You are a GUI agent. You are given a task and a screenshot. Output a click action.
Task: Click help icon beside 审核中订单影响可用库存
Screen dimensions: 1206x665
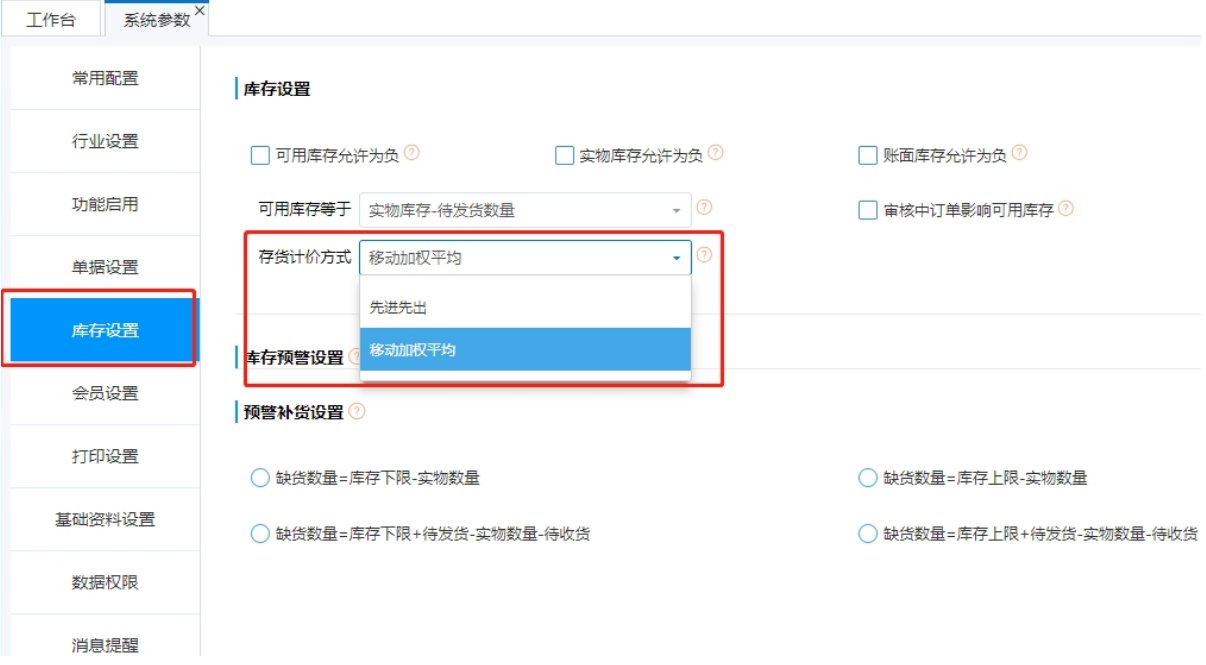[1066, 209]
